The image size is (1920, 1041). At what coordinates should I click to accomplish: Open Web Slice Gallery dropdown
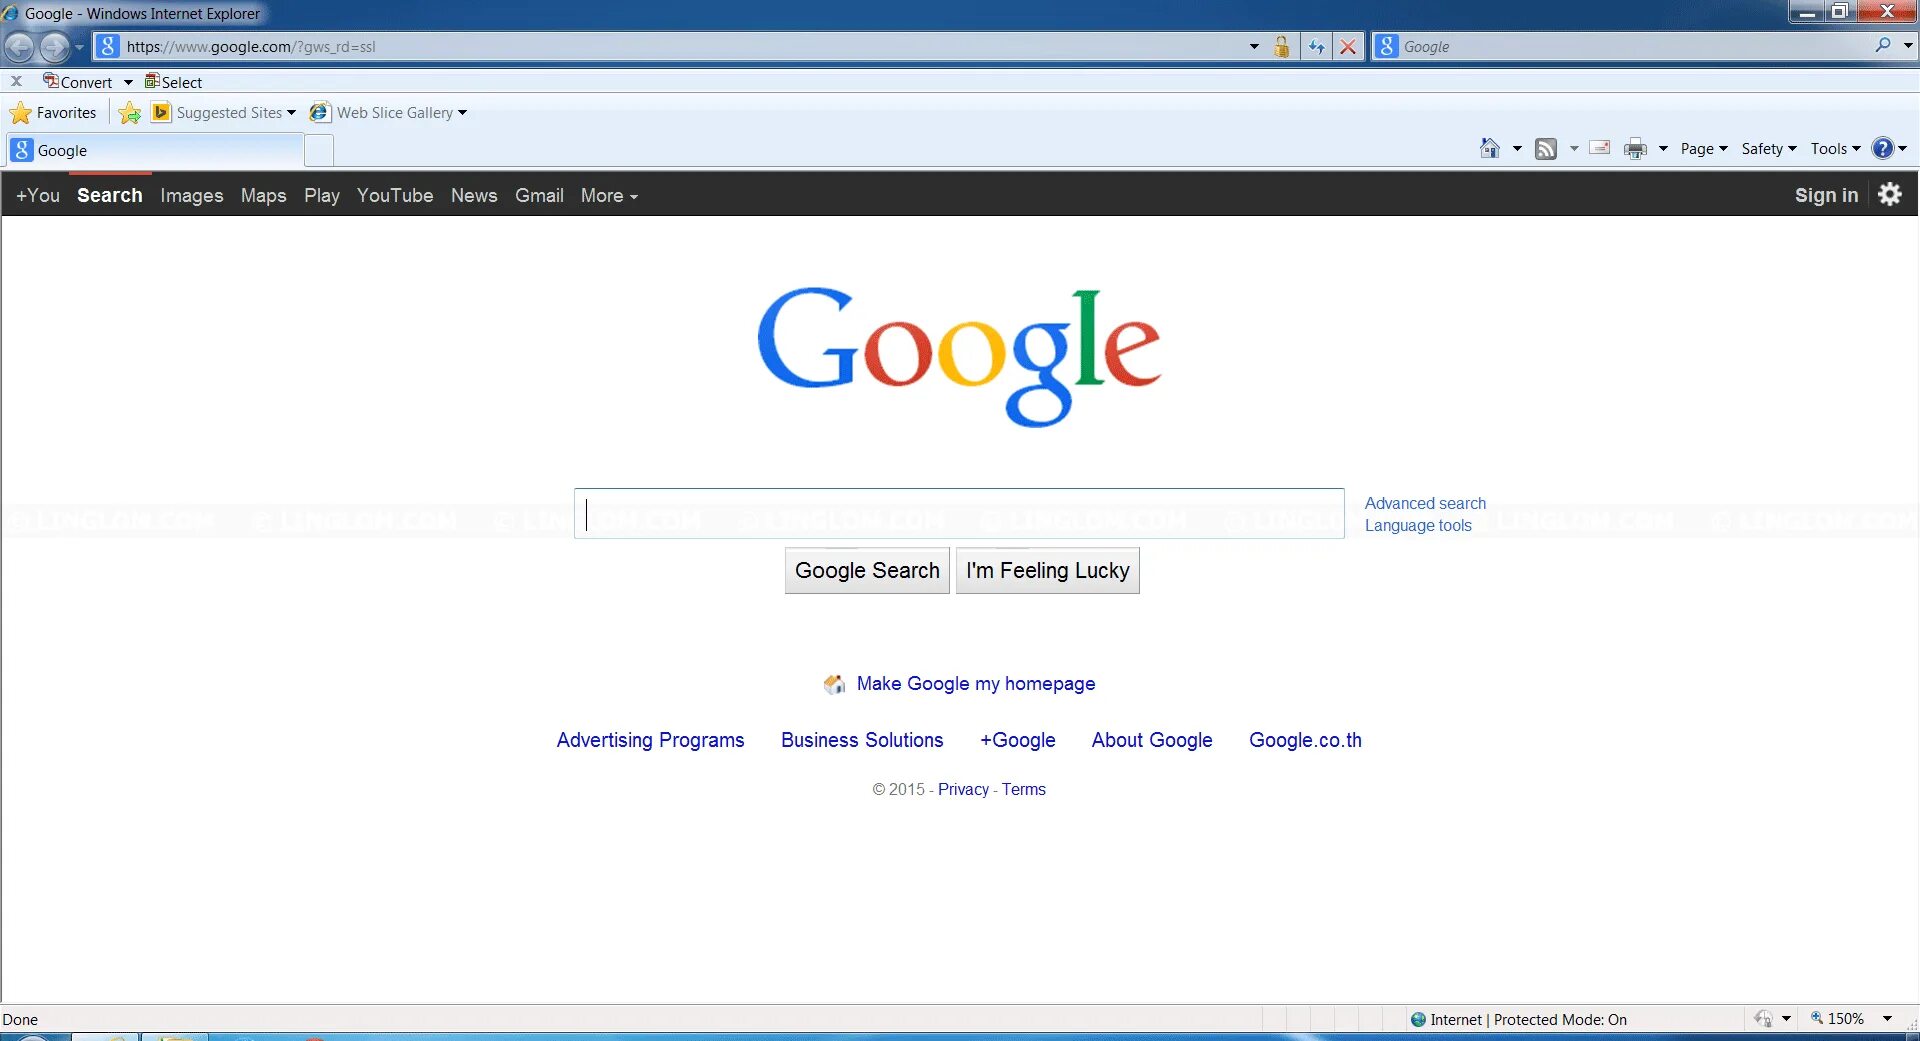coord(388,112)
